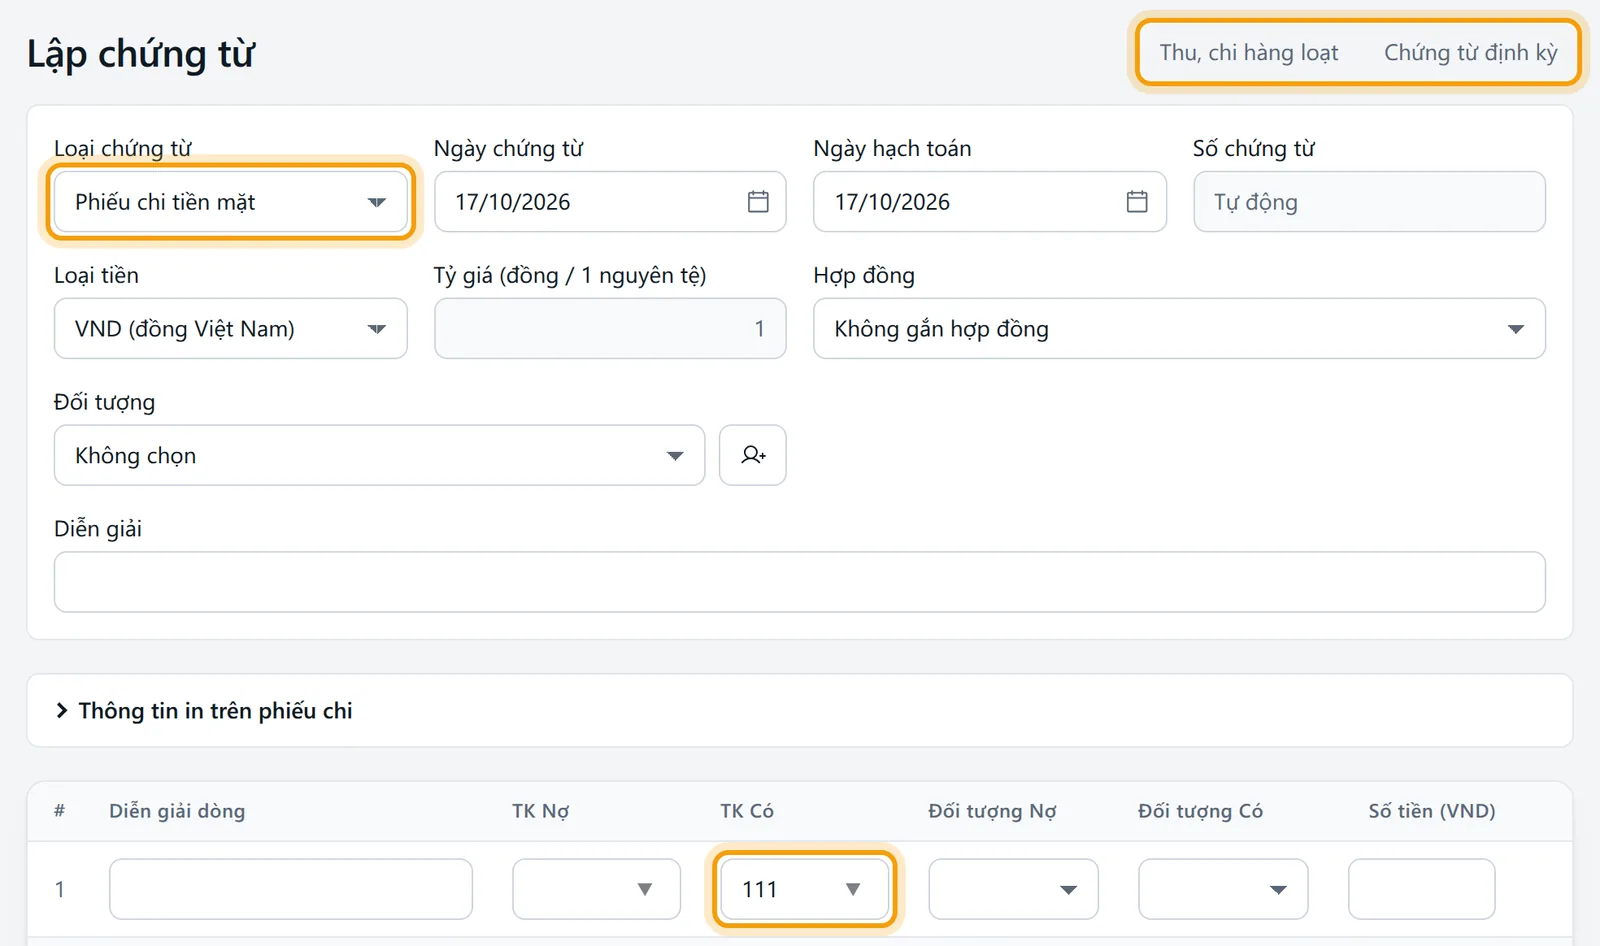The image size is (1600, 946).
Task: Click the Đối tượng Nợ column header
Action: (992, 811)
